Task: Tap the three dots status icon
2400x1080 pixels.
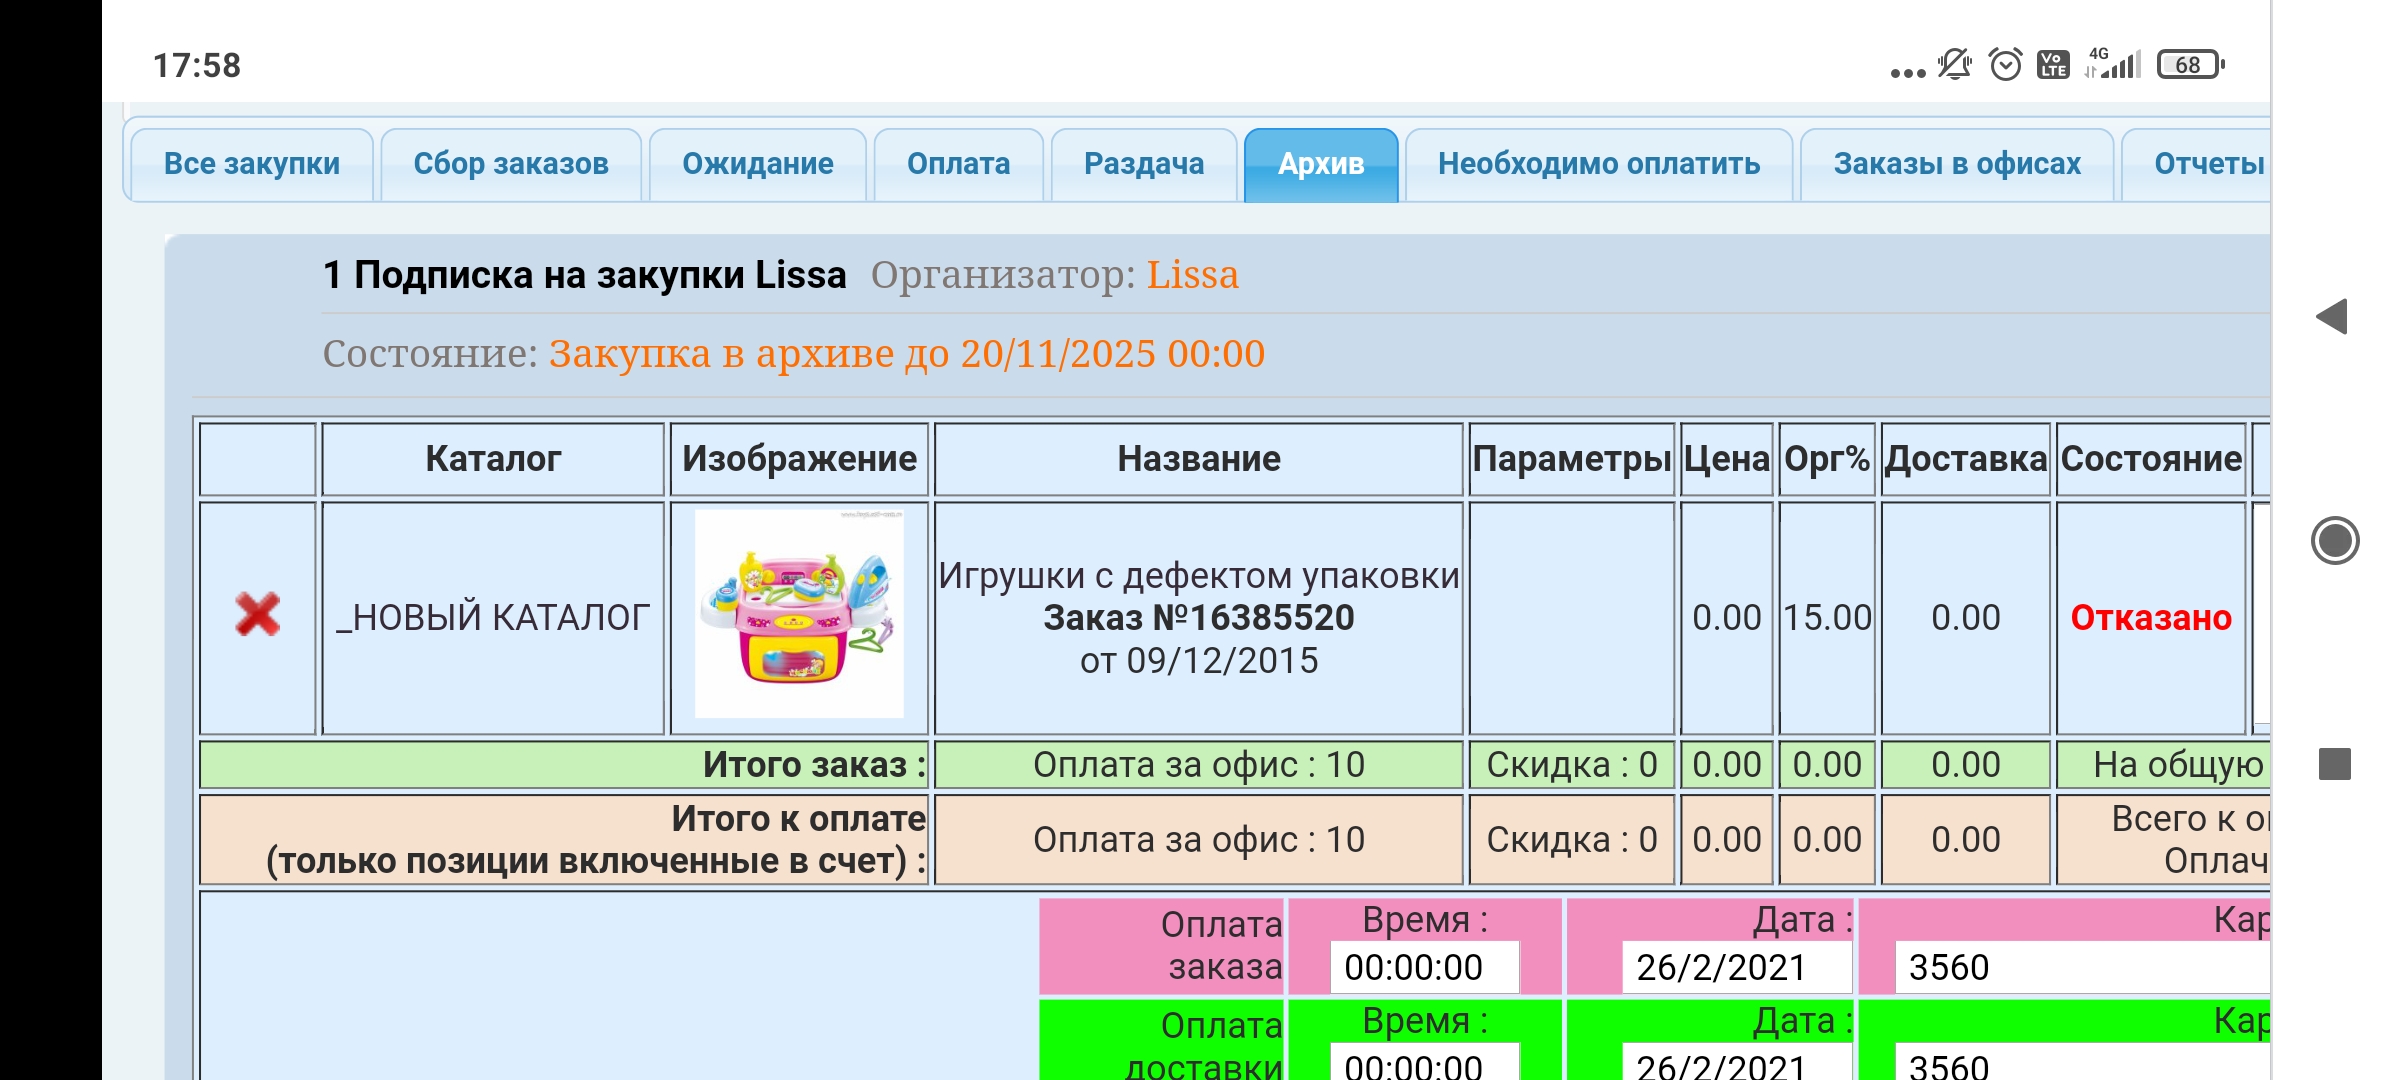Action: click(1907, 72)
